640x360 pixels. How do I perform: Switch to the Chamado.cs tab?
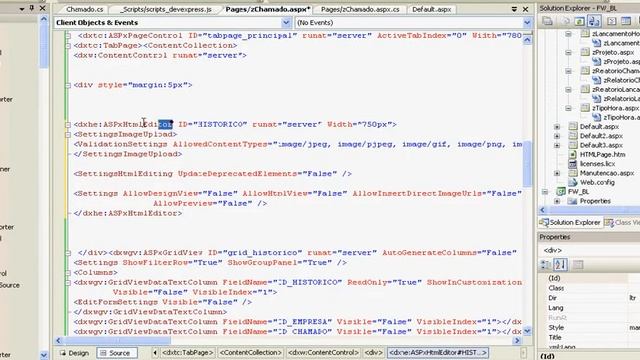coord(84,9)
